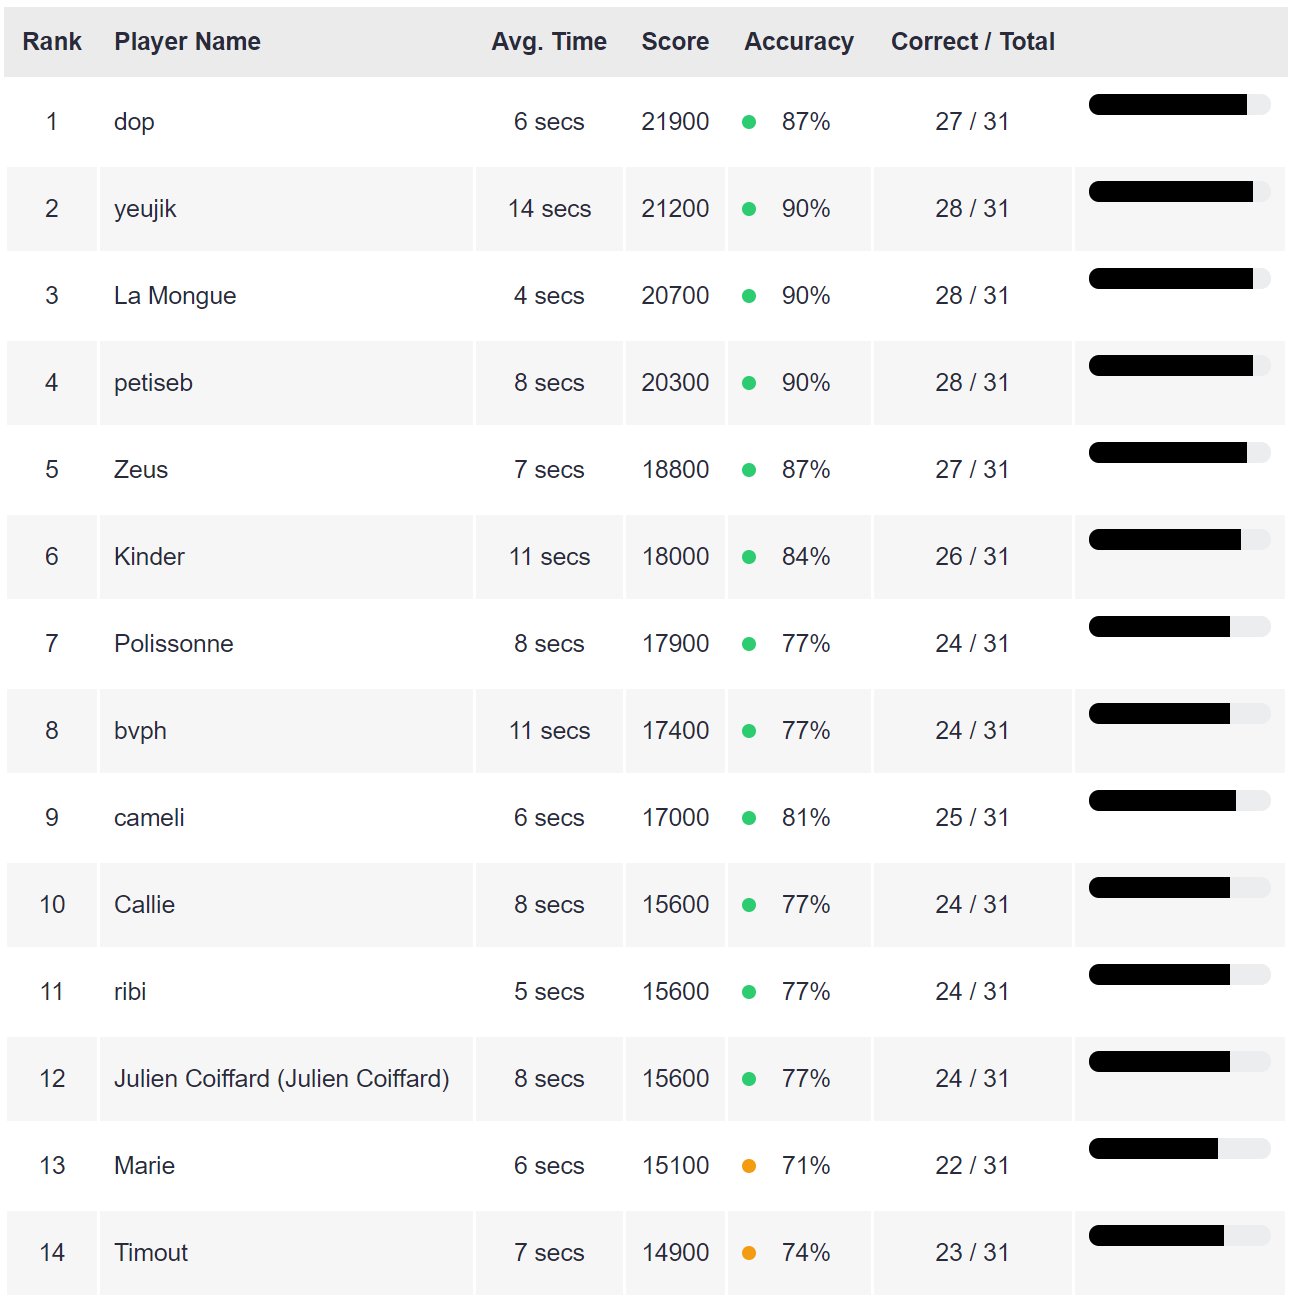Click the score 17400 for bvph
The image size is (1302, 1309).
coord(675,731)
